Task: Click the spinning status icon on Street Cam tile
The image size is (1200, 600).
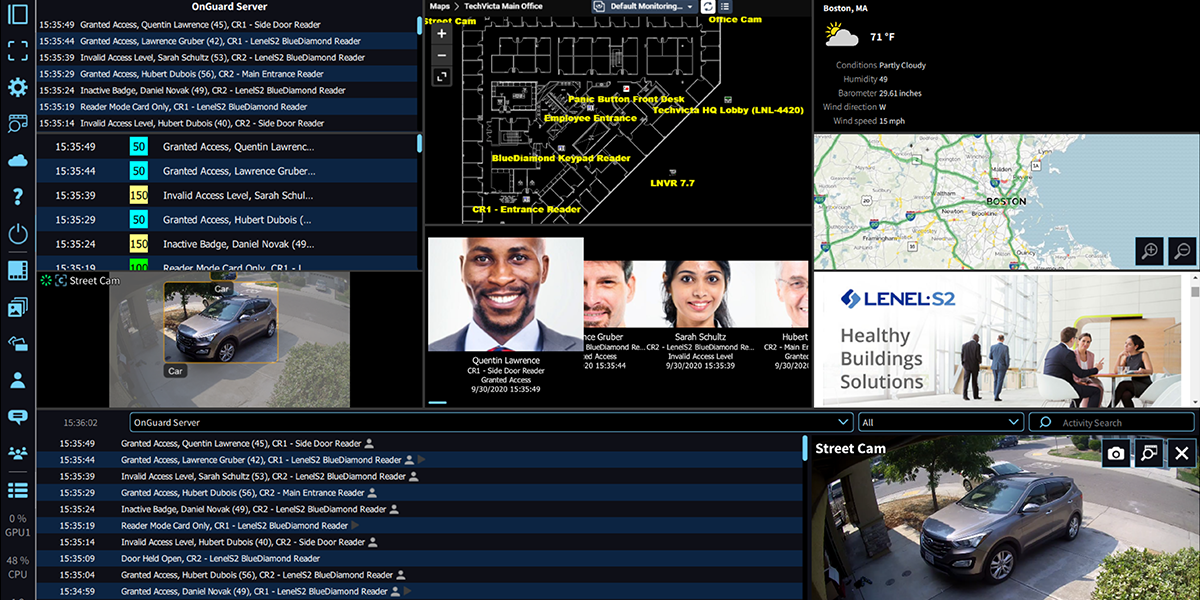Action: 45,281
